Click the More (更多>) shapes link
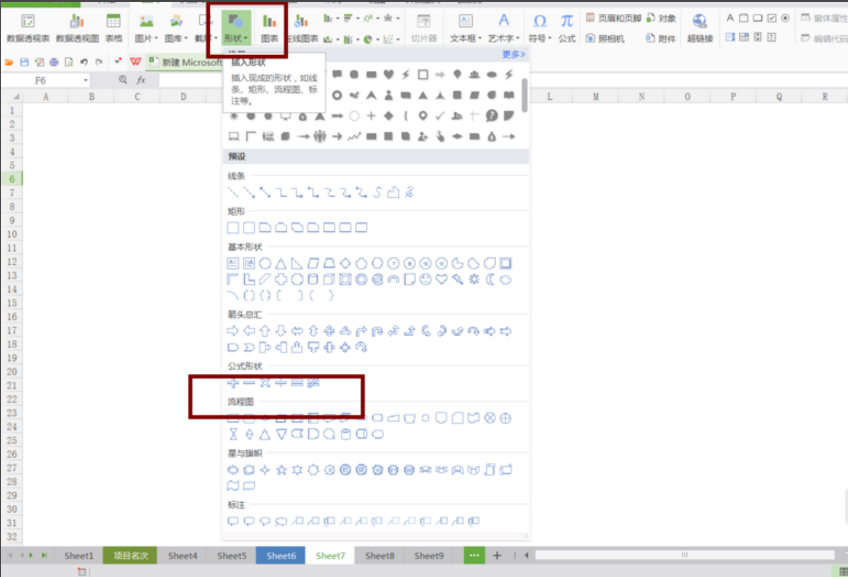848x577 pixels. pyautogui.click(x=513, y=54)
